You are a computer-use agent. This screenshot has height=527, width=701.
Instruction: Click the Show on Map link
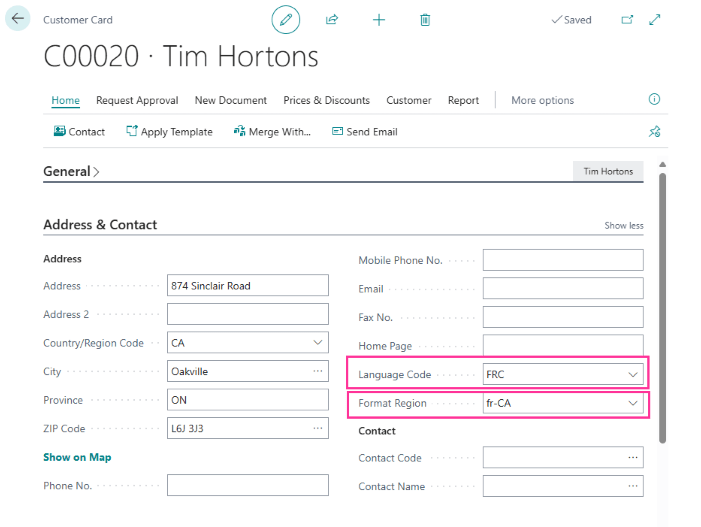coord(77,457)
